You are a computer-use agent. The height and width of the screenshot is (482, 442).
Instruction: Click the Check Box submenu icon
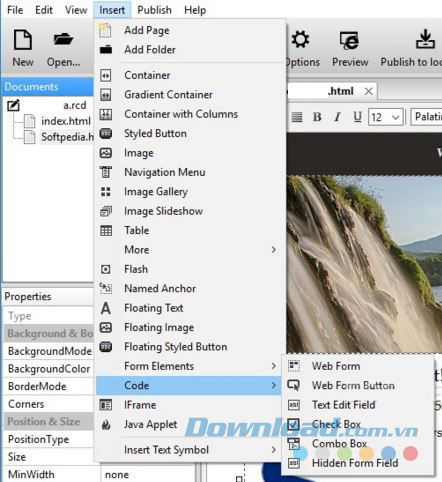[x=294, y=424]
